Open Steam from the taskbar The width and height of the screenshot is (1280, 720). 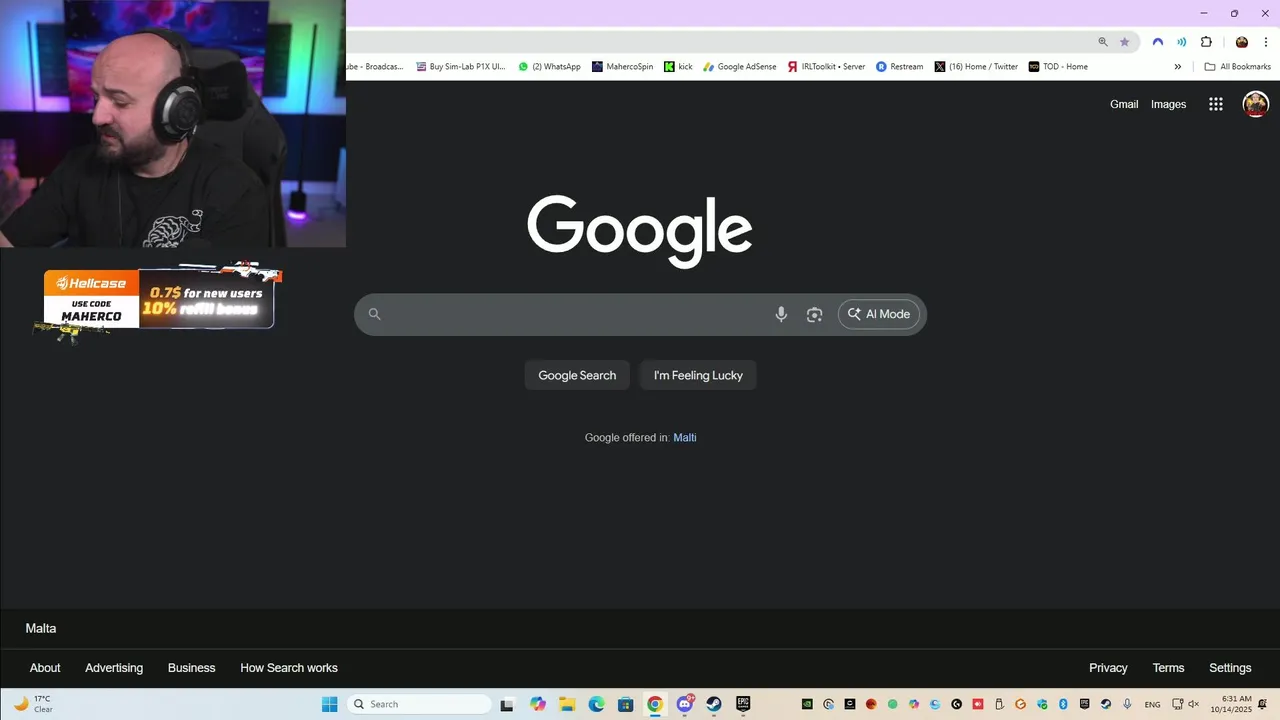[x=714, y=704]
